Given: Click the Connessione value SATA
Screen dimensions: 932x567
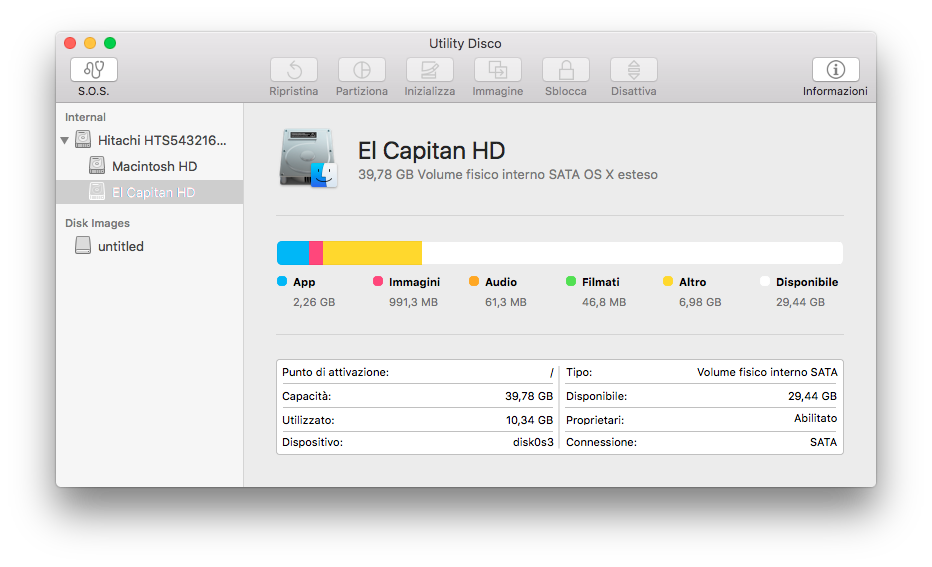Looking at the screenshot, I should 823,442.
